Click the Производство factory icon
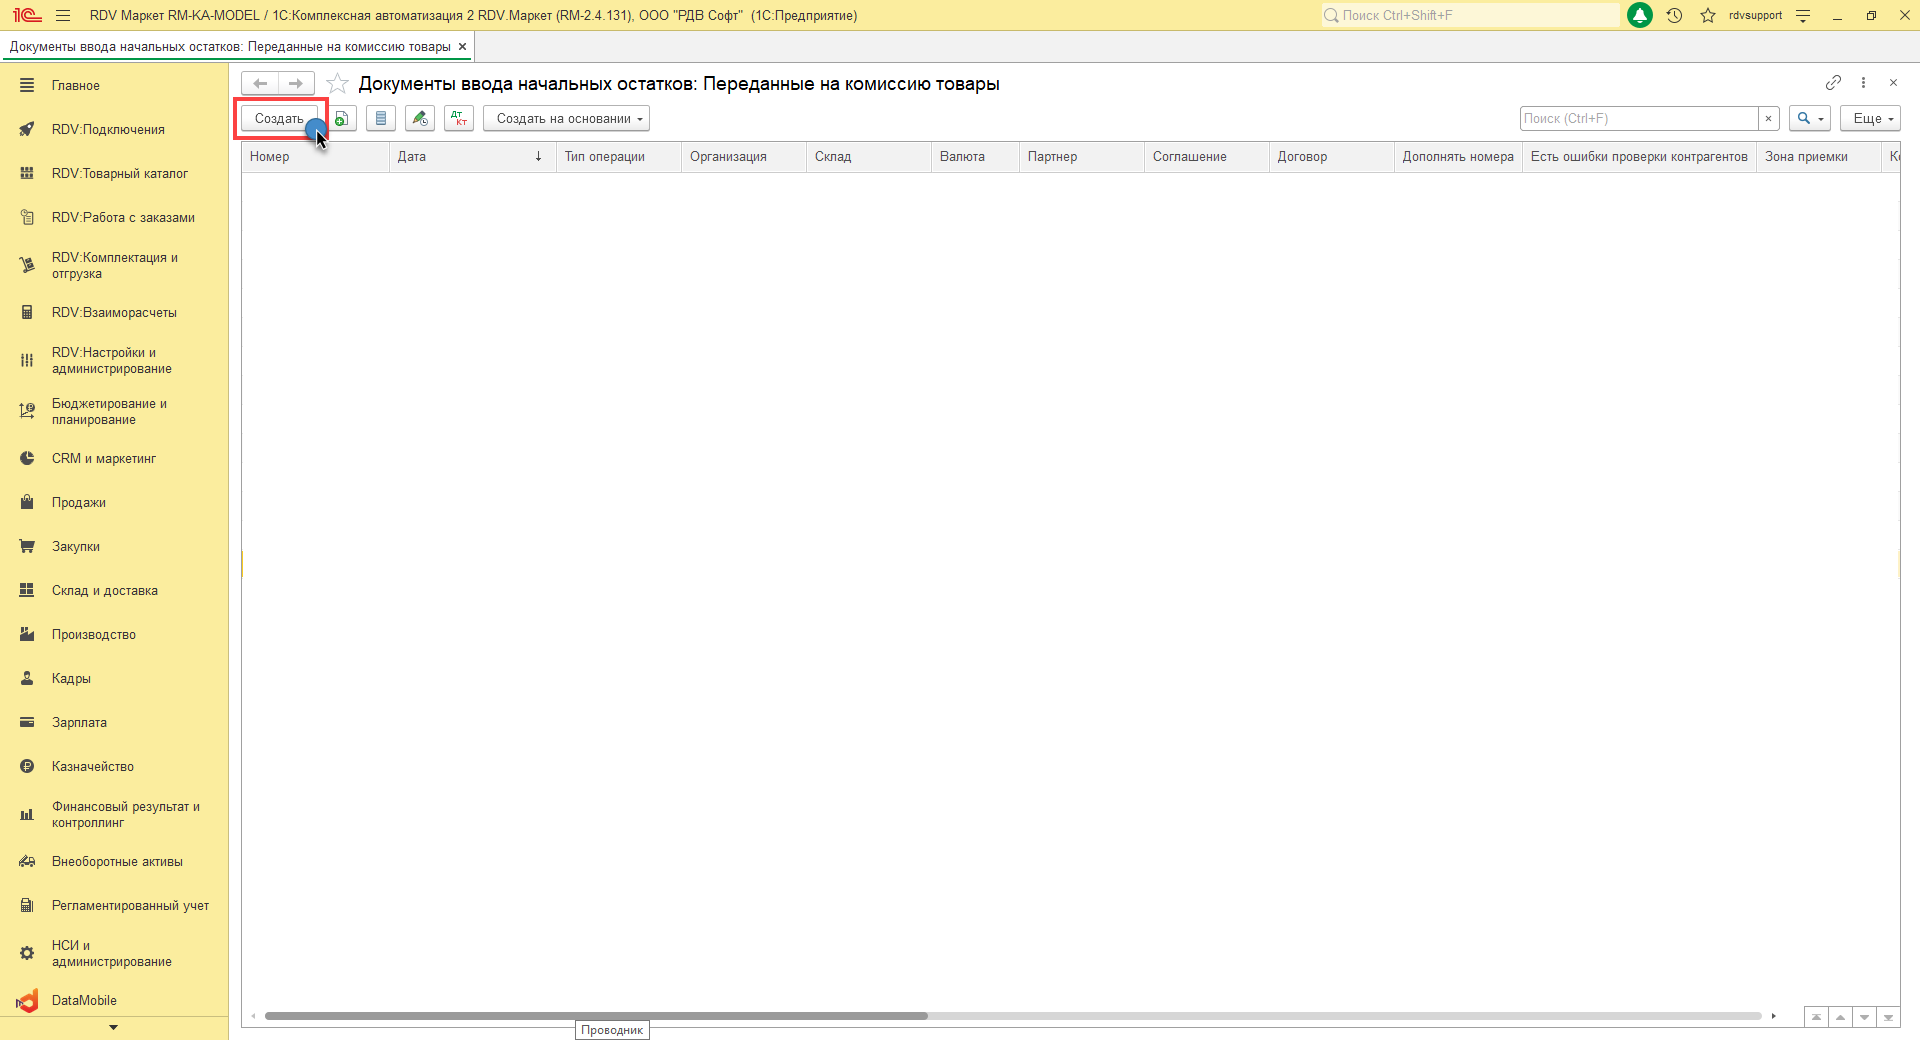Image resolution: width=1920 pixels, height=1040 pixels. (27, 634)
